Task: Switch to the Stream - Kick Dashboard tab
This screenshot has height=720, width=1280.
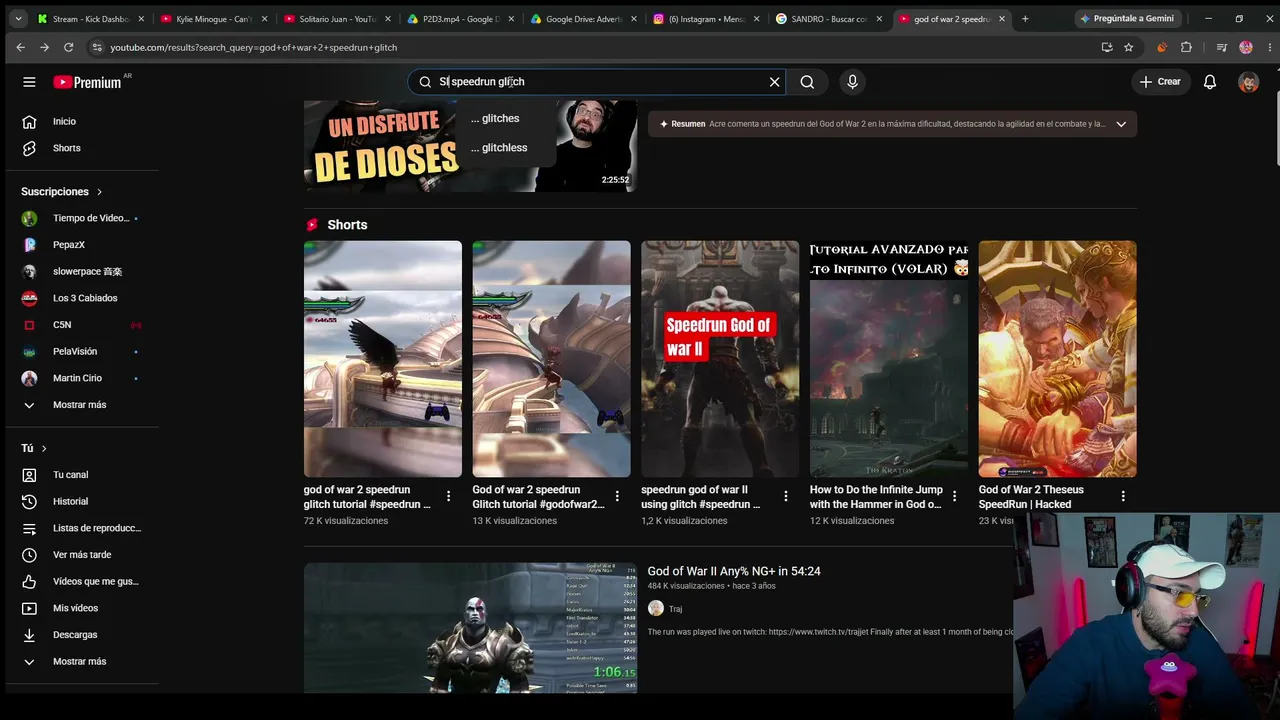Action: (x=91, y=18)
